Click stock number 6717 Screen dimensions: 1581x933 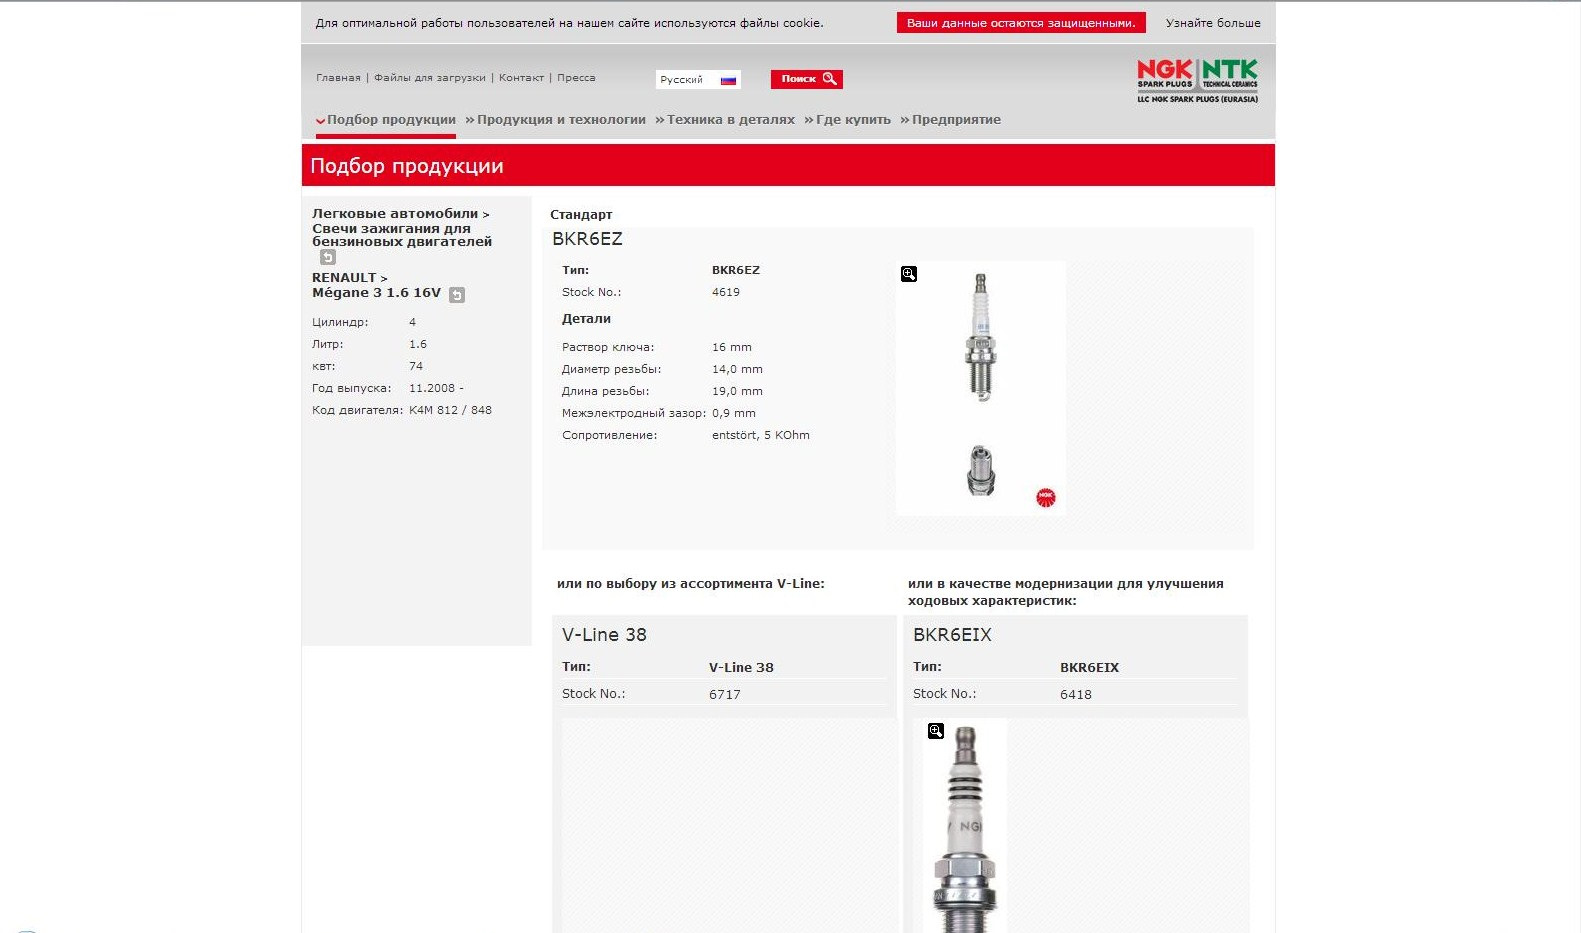[x=725, y=694]
